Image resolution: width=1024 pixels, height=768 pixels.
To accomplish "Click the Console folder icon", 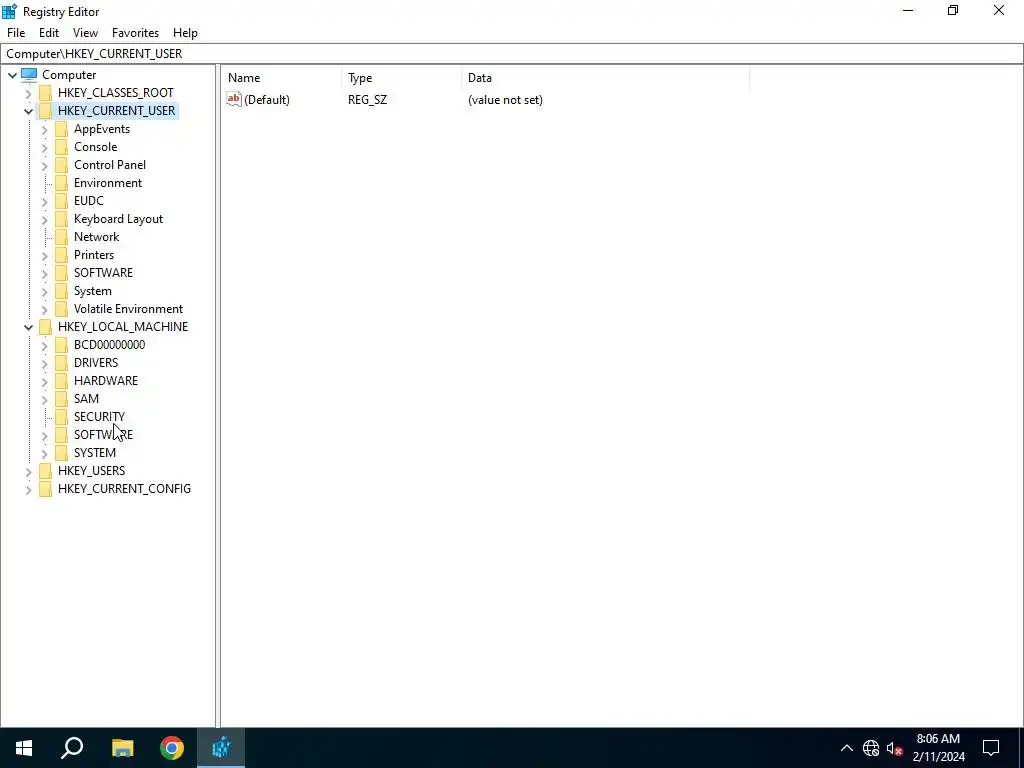I will (61, 147).
